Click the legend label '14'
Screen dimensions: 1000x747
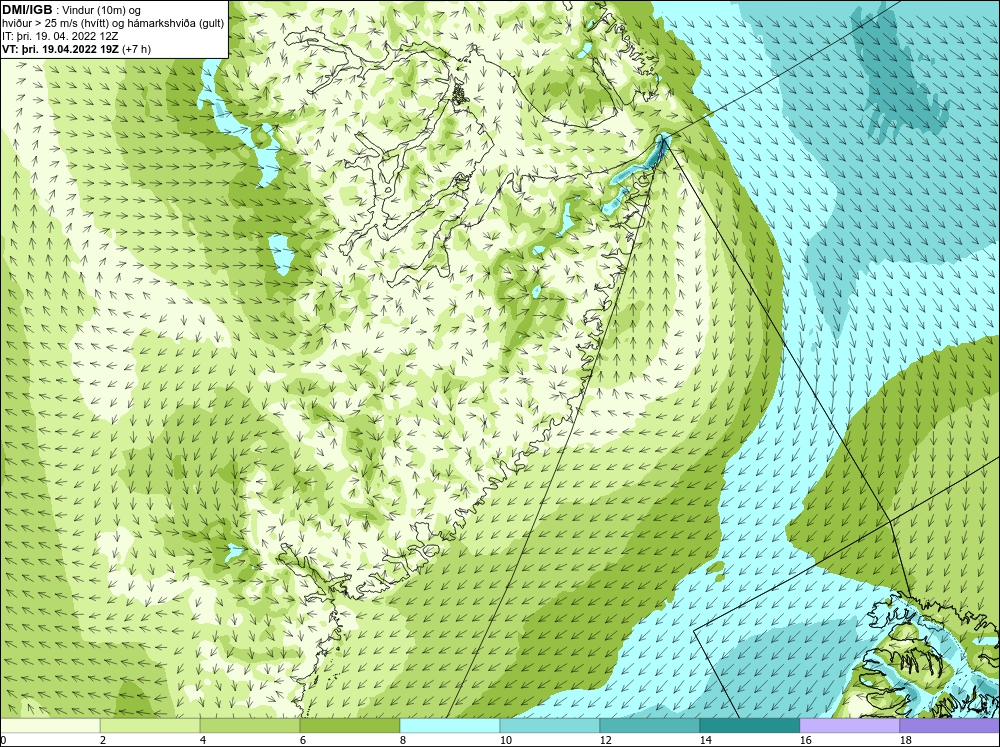(x=705, y=740)
